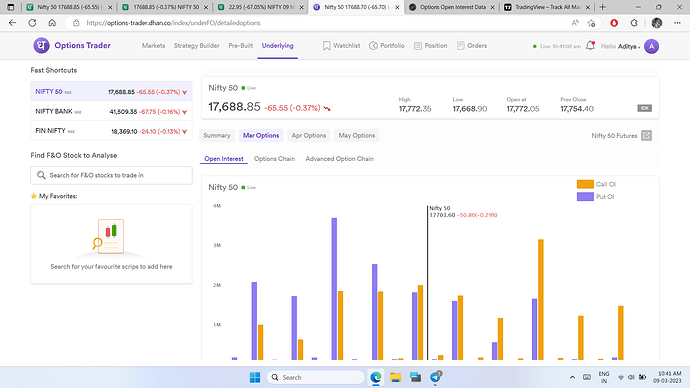Reload the page

pyautogui.click(x=32, y=23)
